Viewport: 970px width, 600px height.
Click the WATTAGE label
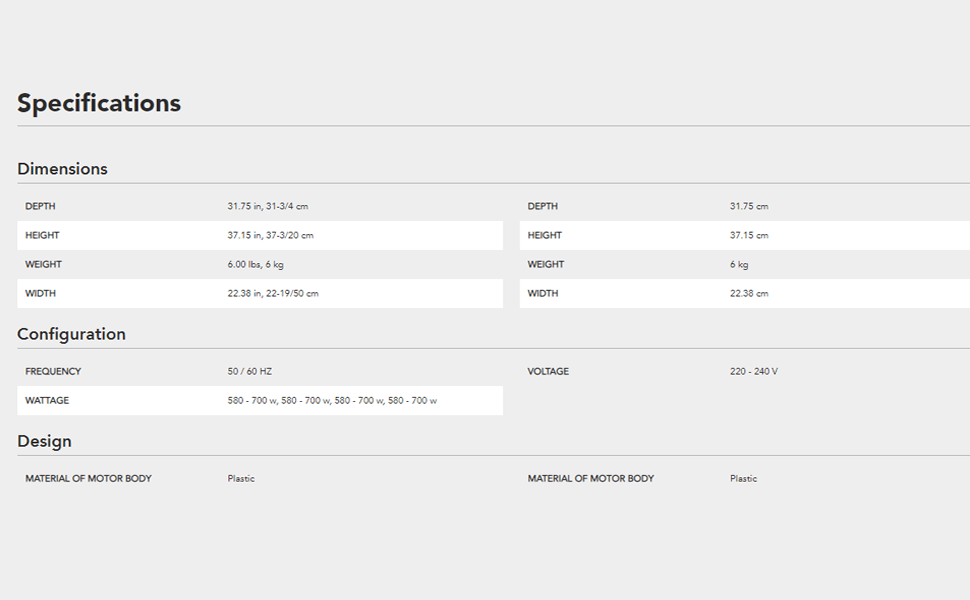(47, 400)
